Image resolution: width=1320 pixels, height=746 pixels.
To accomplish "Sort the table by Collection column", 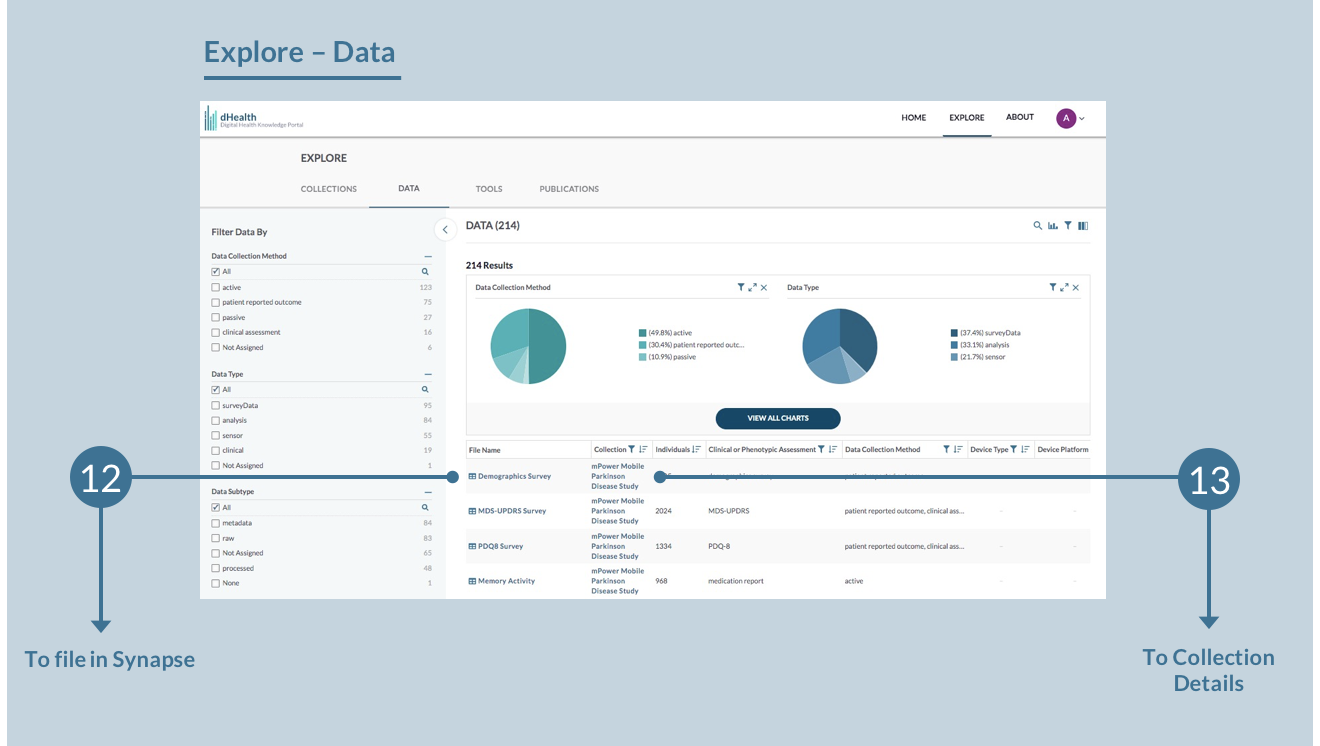I will [643, 450].
